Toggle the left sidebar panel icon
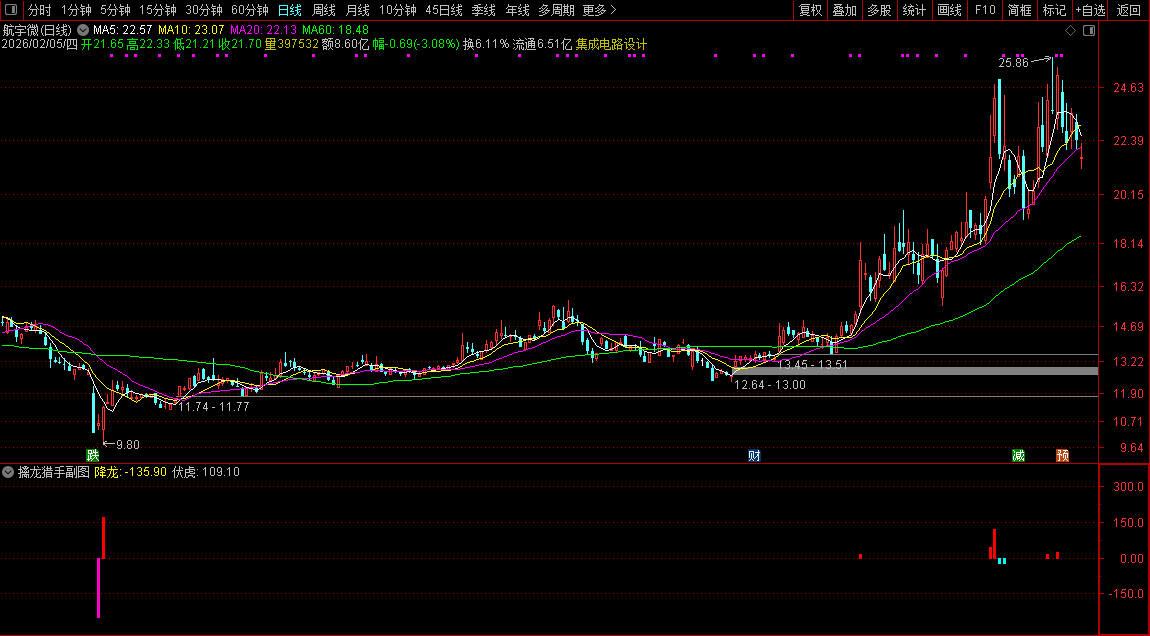This screenshot has width=1150, height=636. (11, 10)
